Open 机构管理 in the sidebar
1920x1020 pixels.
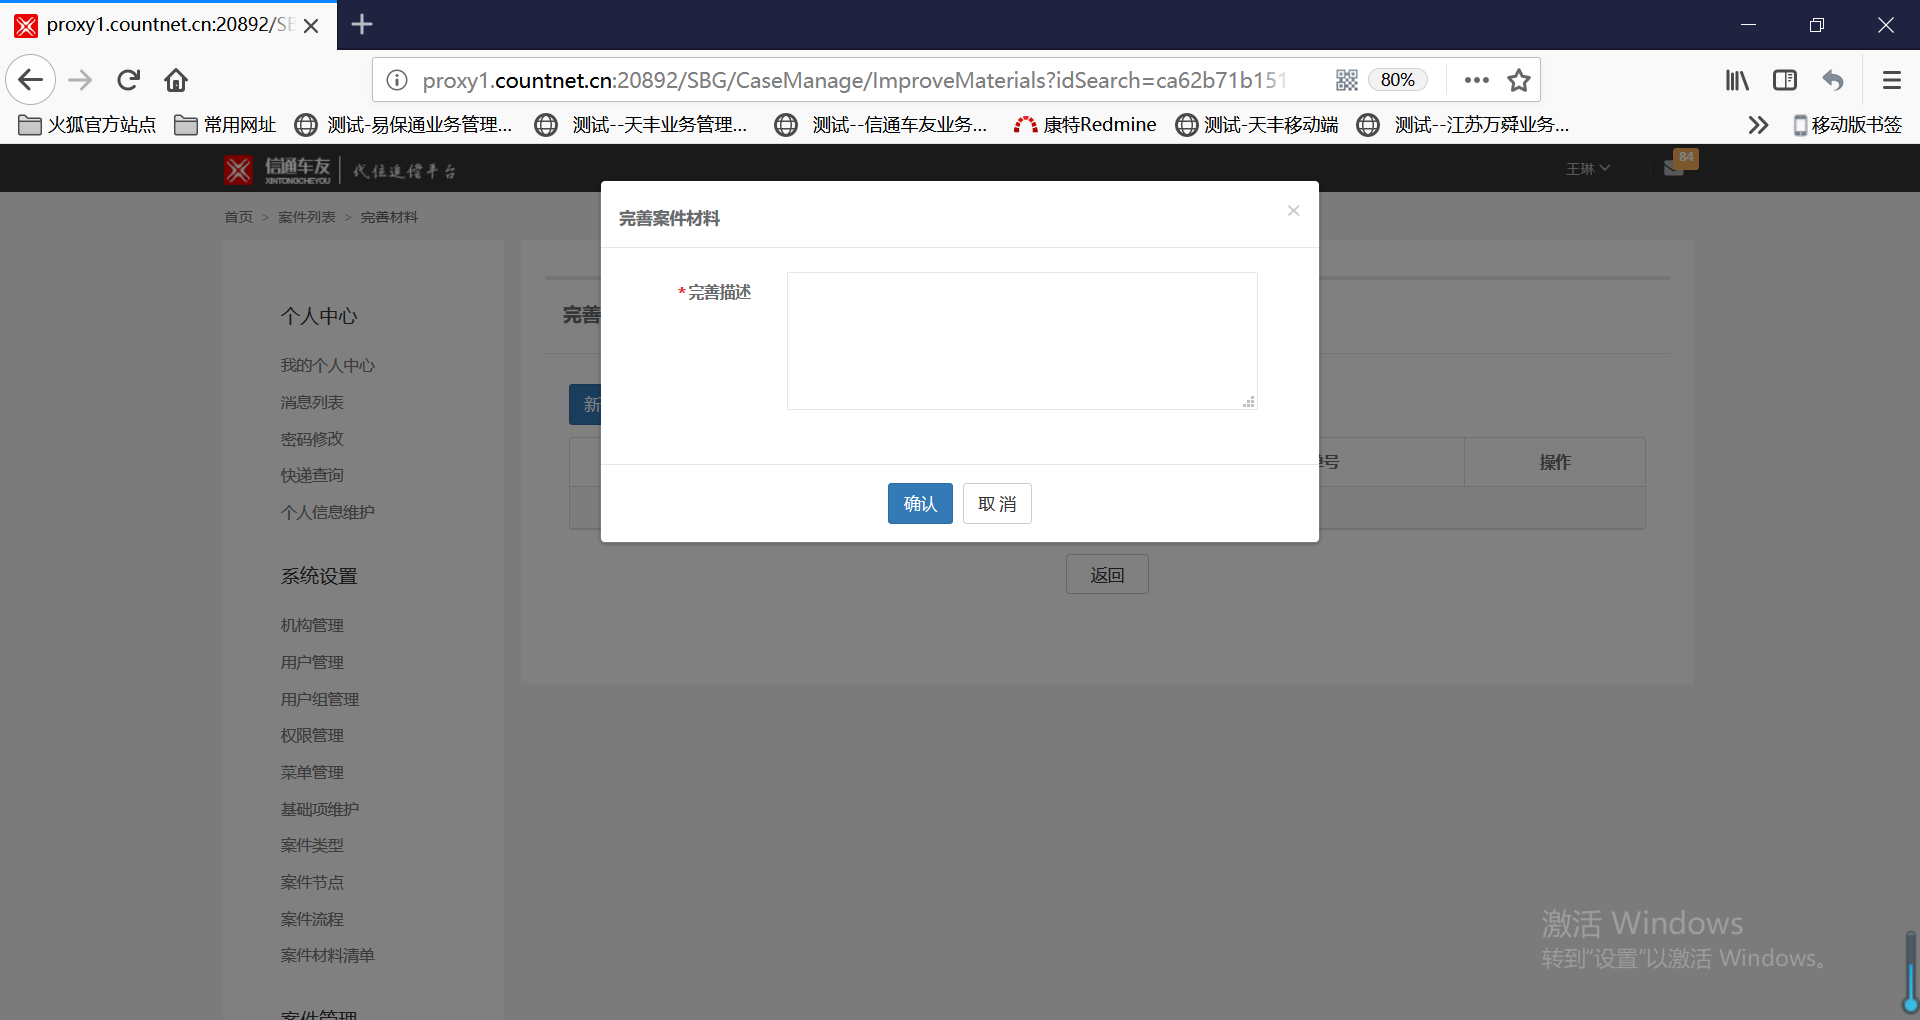[x=312, y=625]
